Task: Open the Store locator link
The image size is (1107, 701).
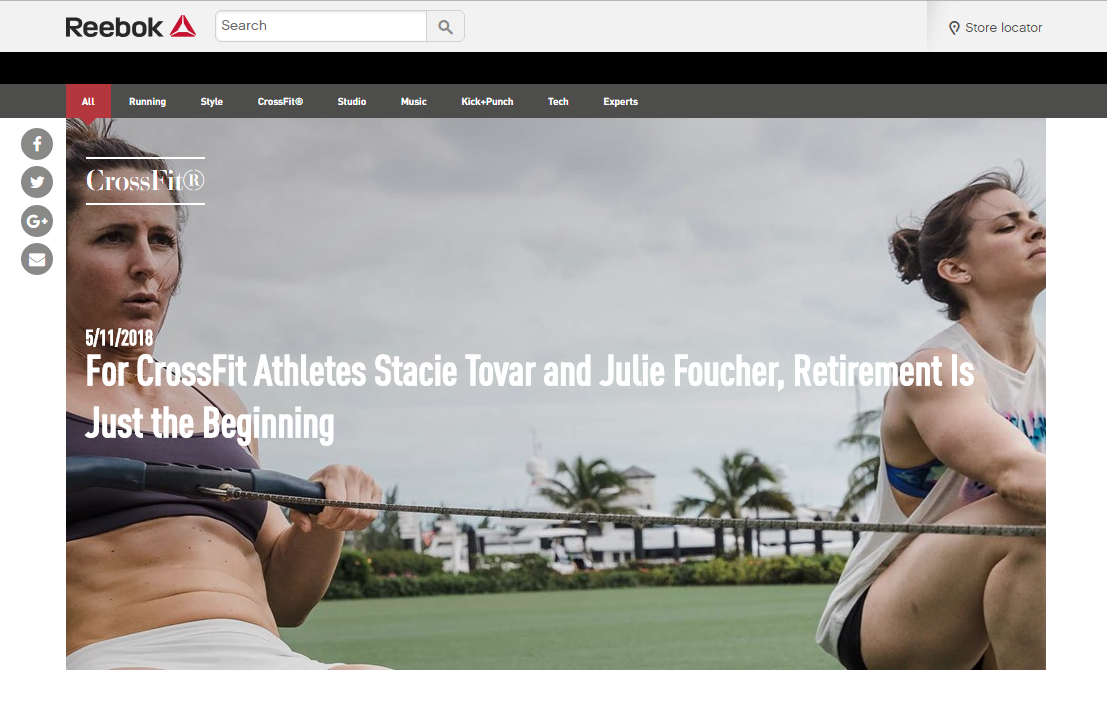Action: click(x=995, y=28)
